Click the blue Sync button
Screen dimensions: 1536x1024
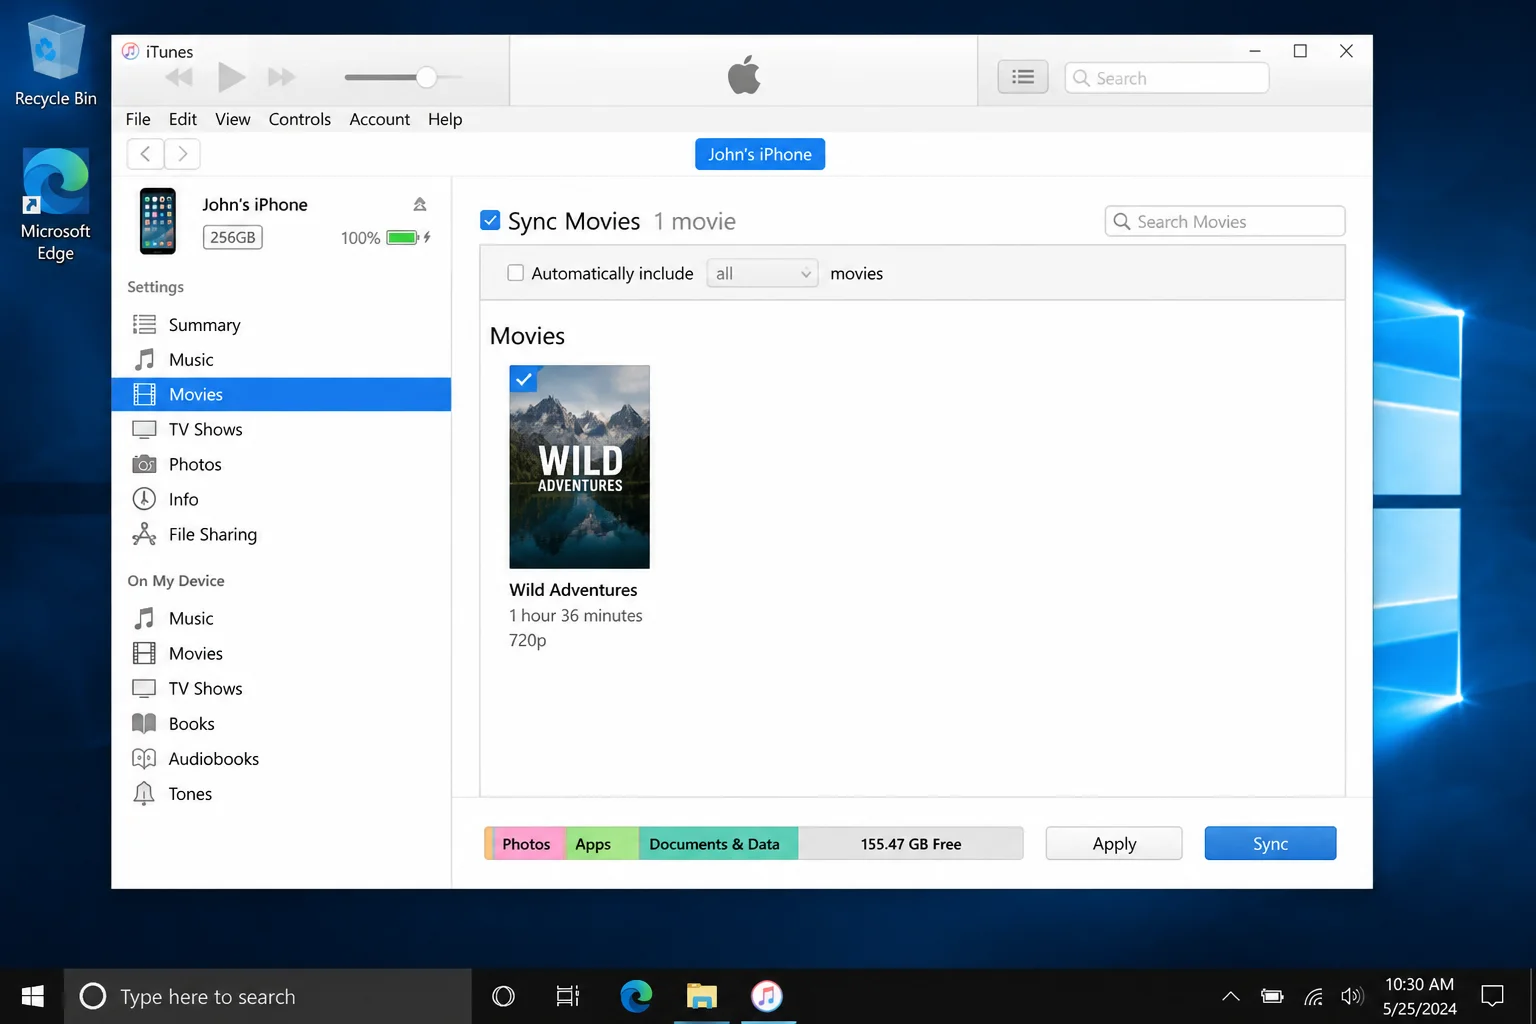1270,843
